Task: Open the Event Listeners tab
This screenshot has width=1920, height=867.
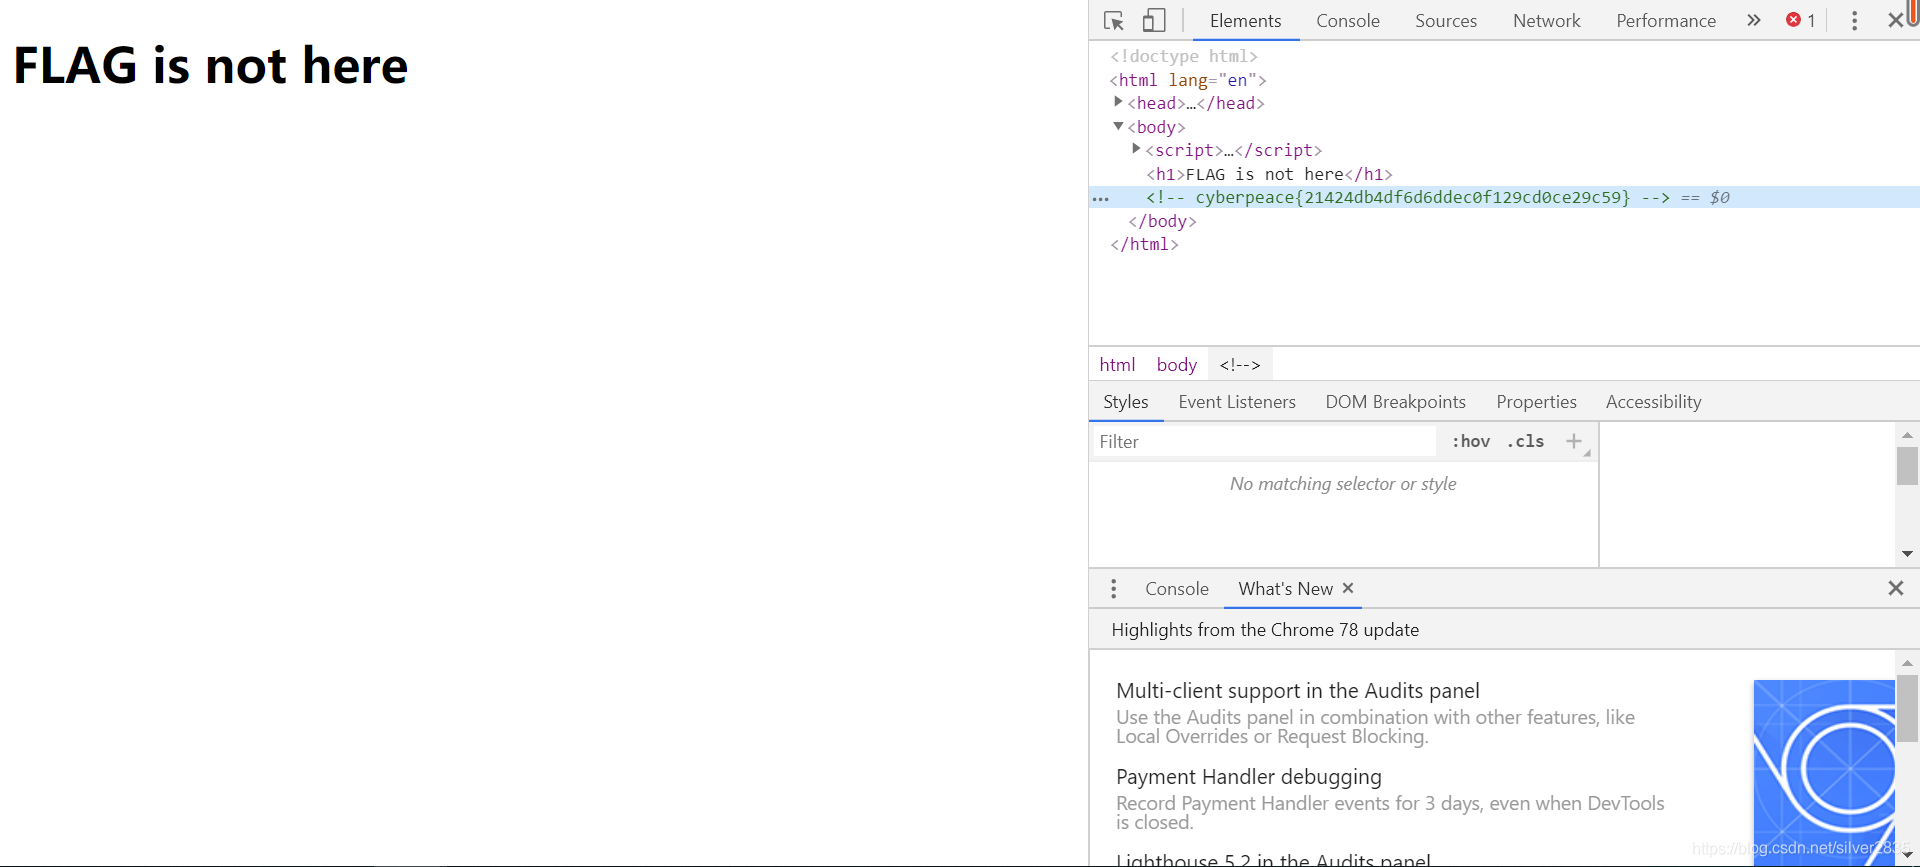Action: click(1236, 402)
